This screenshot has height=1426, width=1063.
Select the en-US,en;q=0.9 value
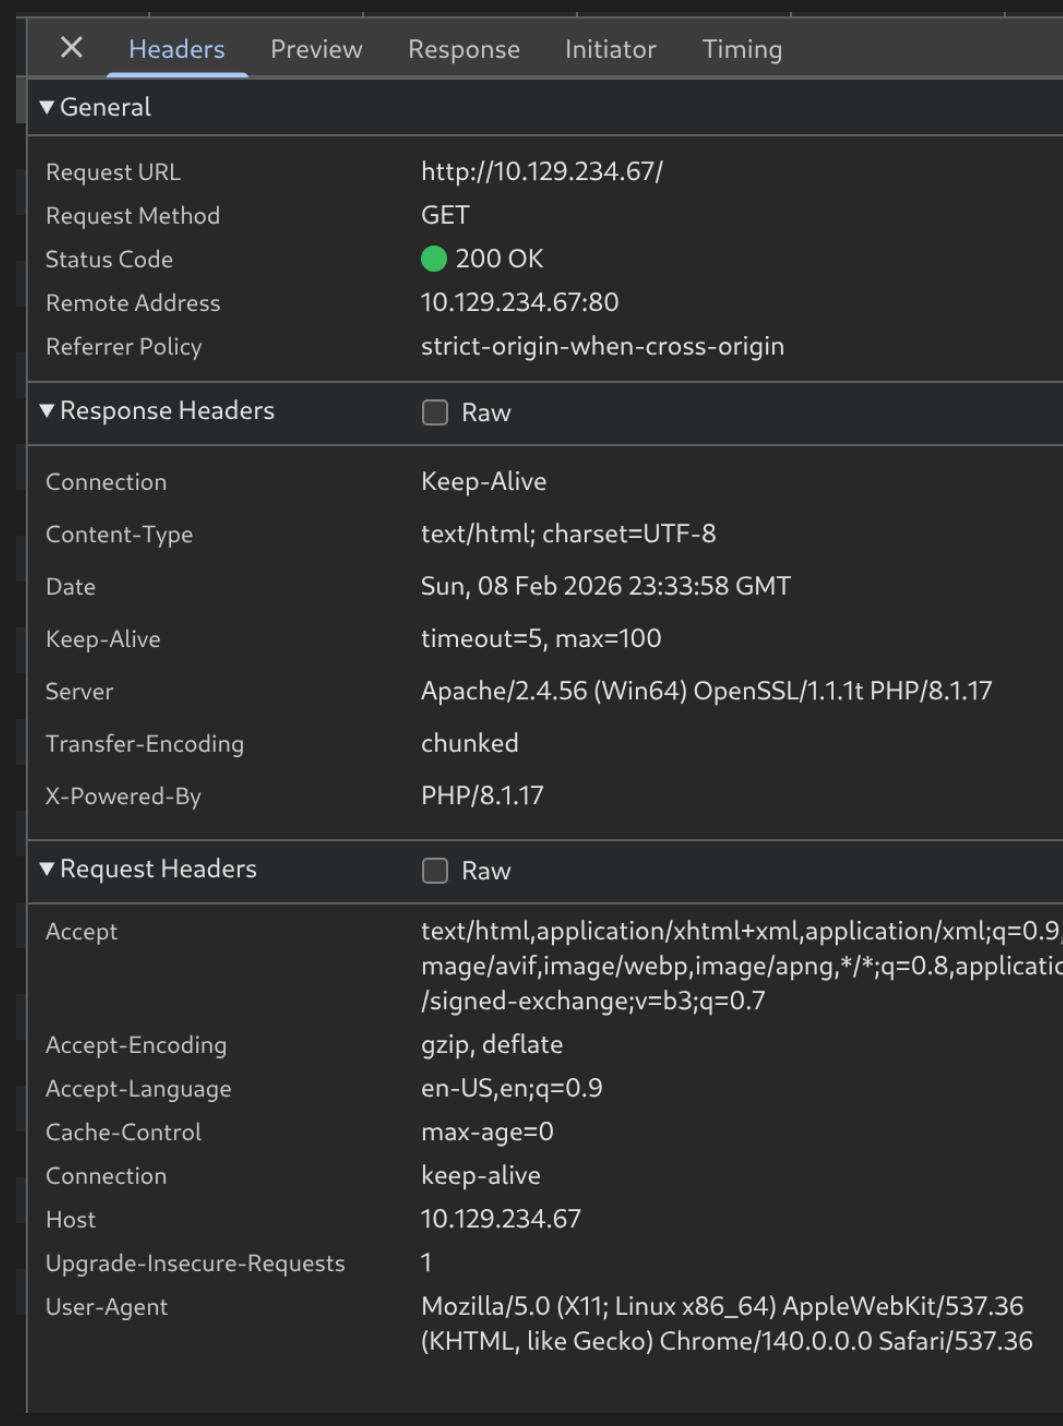coord(512,1088)
